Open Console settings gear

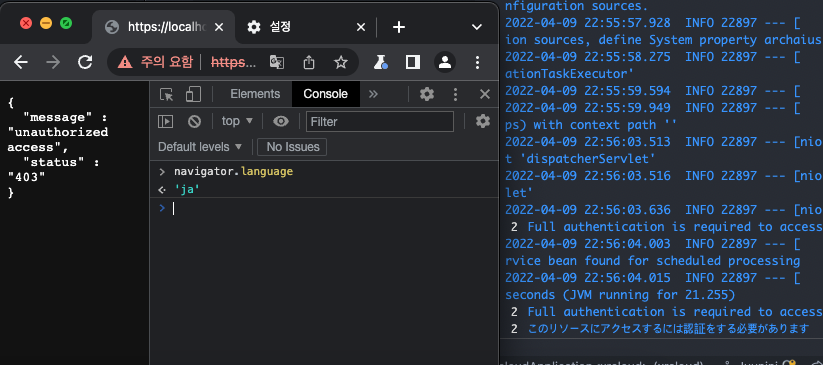[482, 121]
